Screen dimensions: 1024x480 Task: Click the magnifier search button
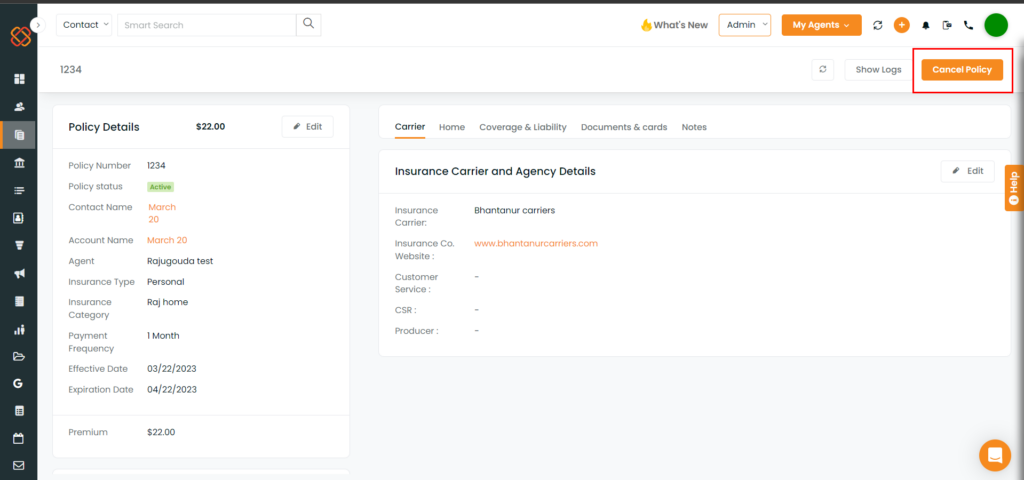[x=308, y=25]
